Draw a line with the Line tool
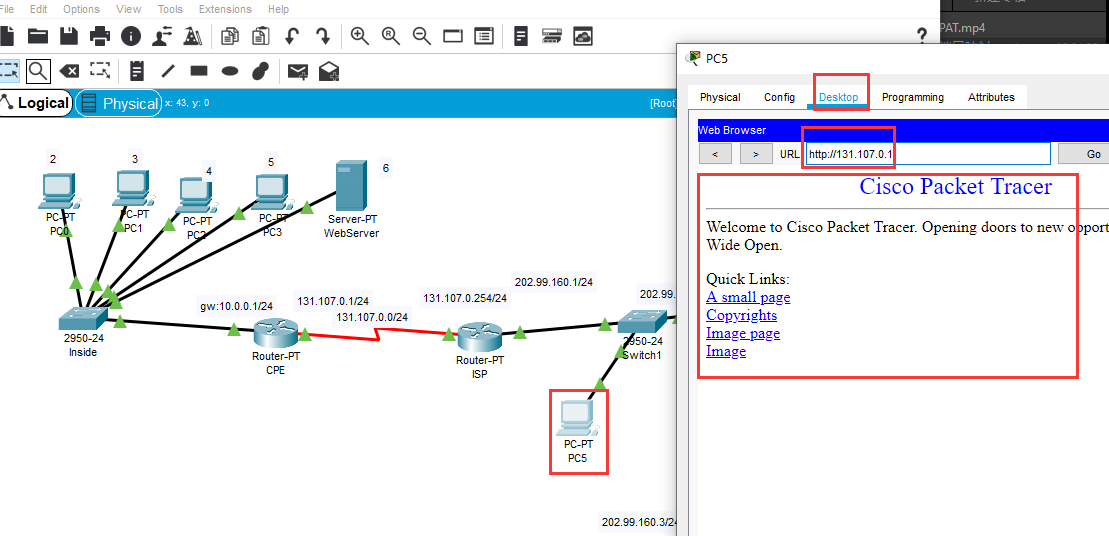This screenshot has width=1109, height=536. pyautogui.click(x=168, y=71)
